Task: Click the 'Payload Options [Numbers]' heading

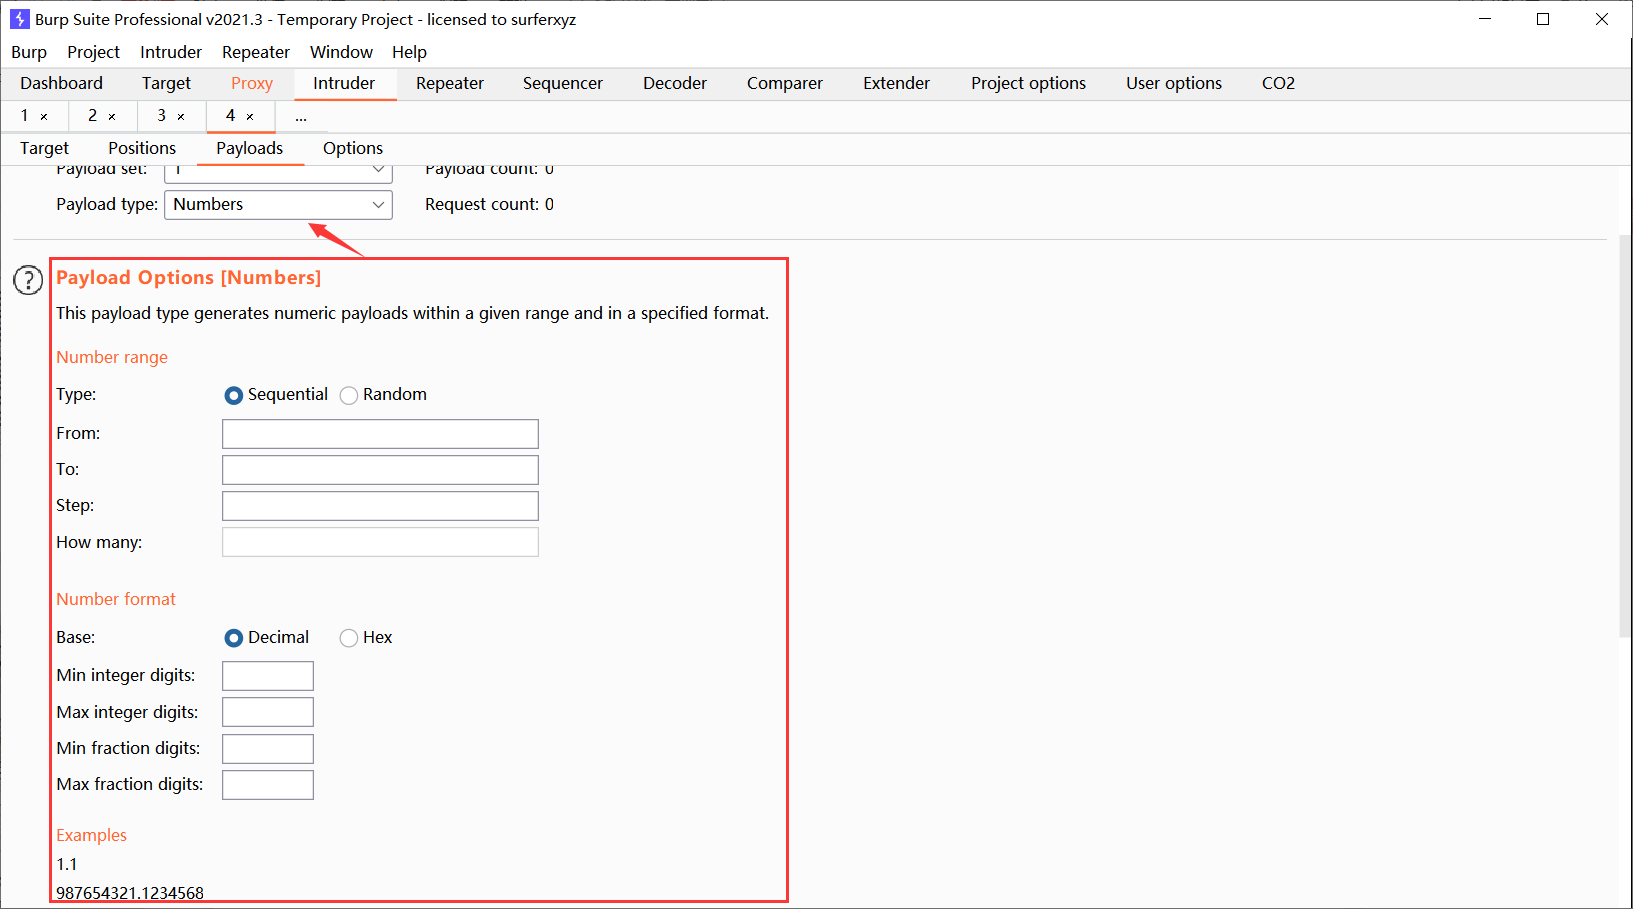Action: pos(189,278)
